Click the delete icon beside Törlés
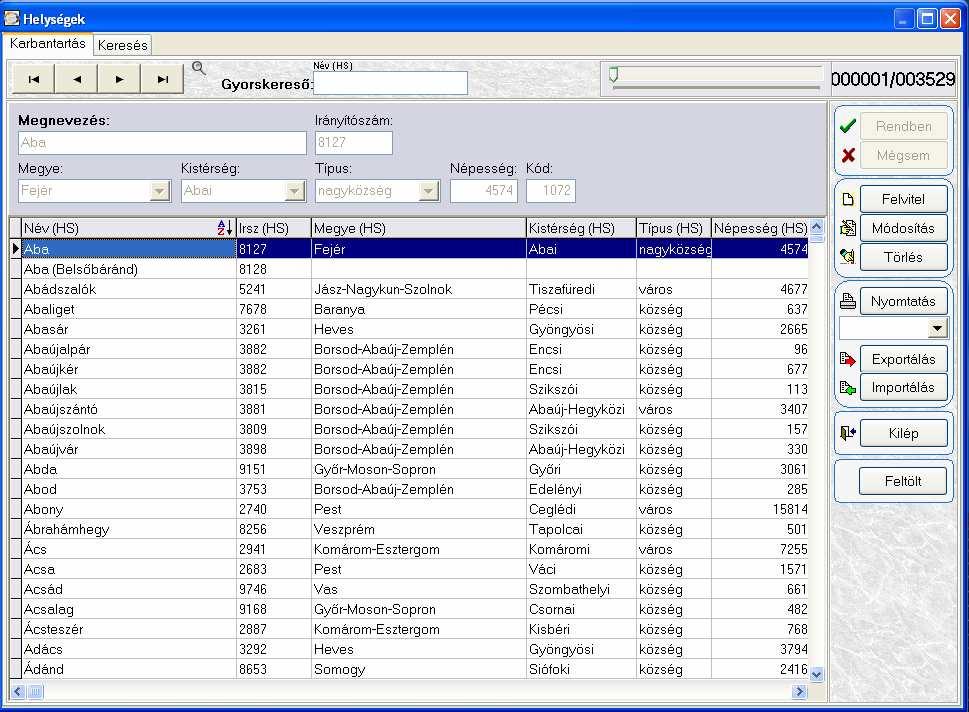This screenshot has width=969, height=712. click(x=848, y=256)
